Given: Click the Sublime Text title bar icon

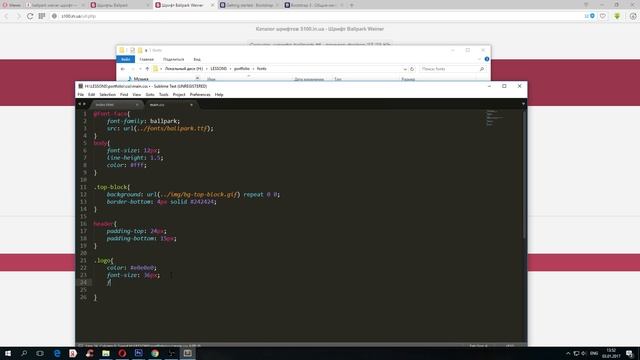Looking at the screenshot, I should [80, 86].
